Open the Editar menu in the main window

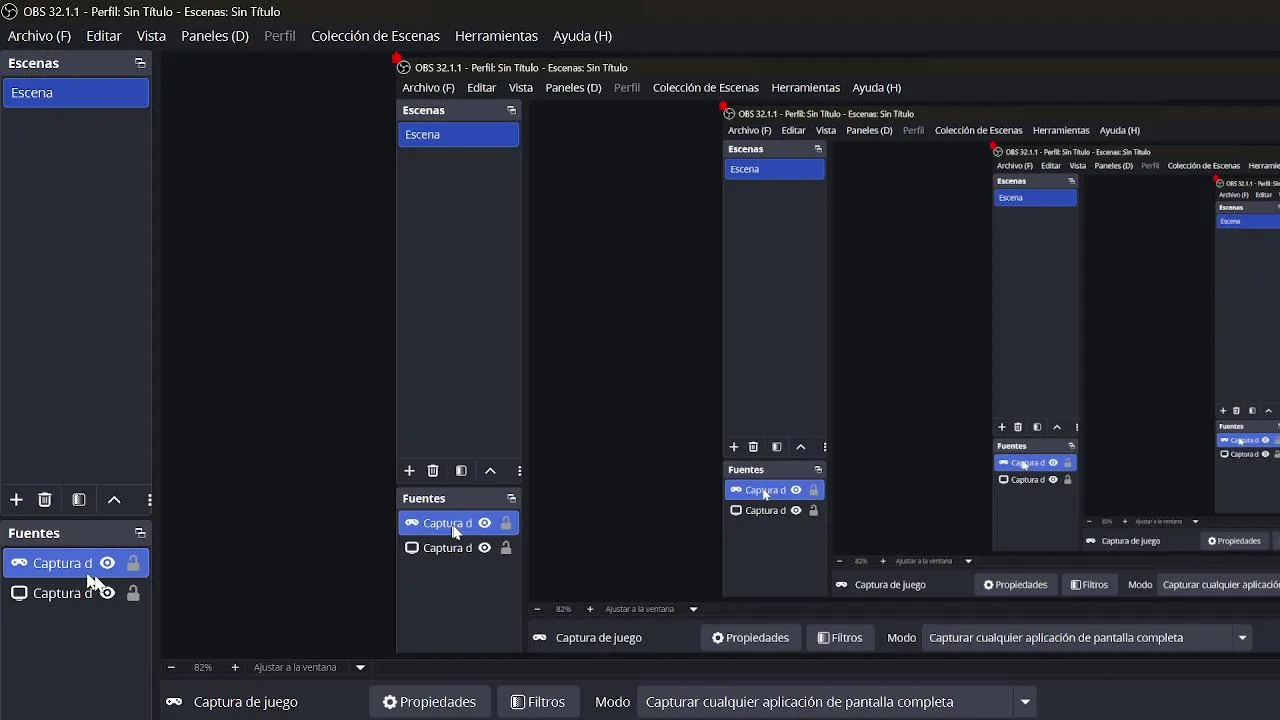click(104, 36)
